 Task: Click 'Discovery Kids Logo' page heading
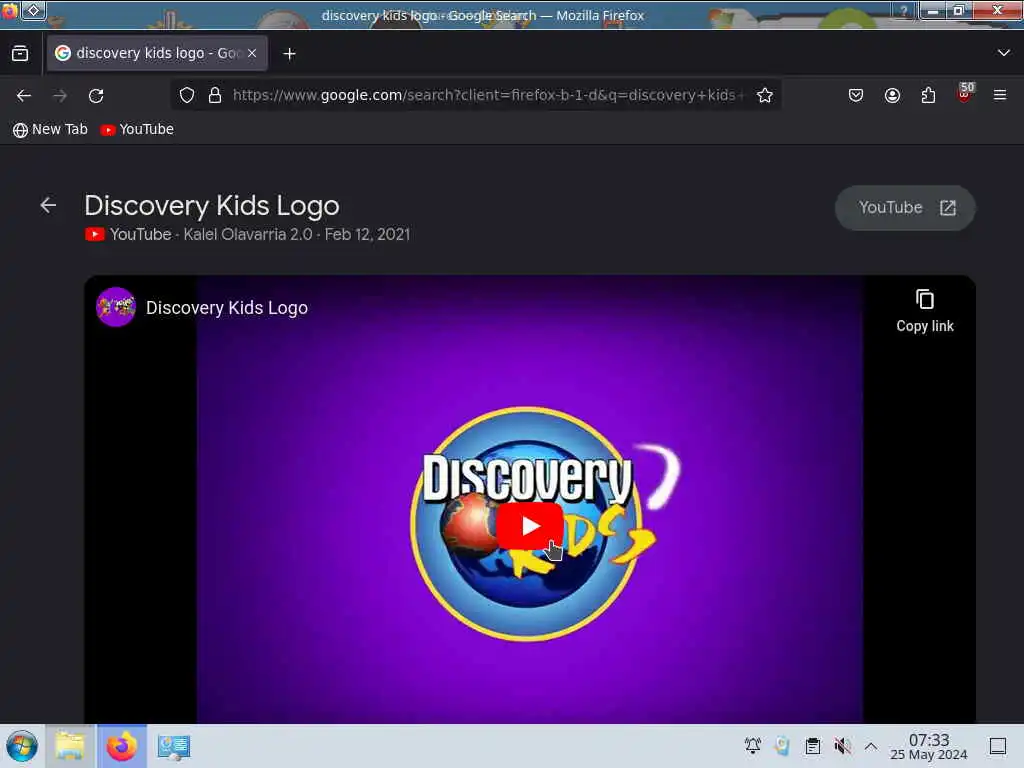(x=212, y=206)
